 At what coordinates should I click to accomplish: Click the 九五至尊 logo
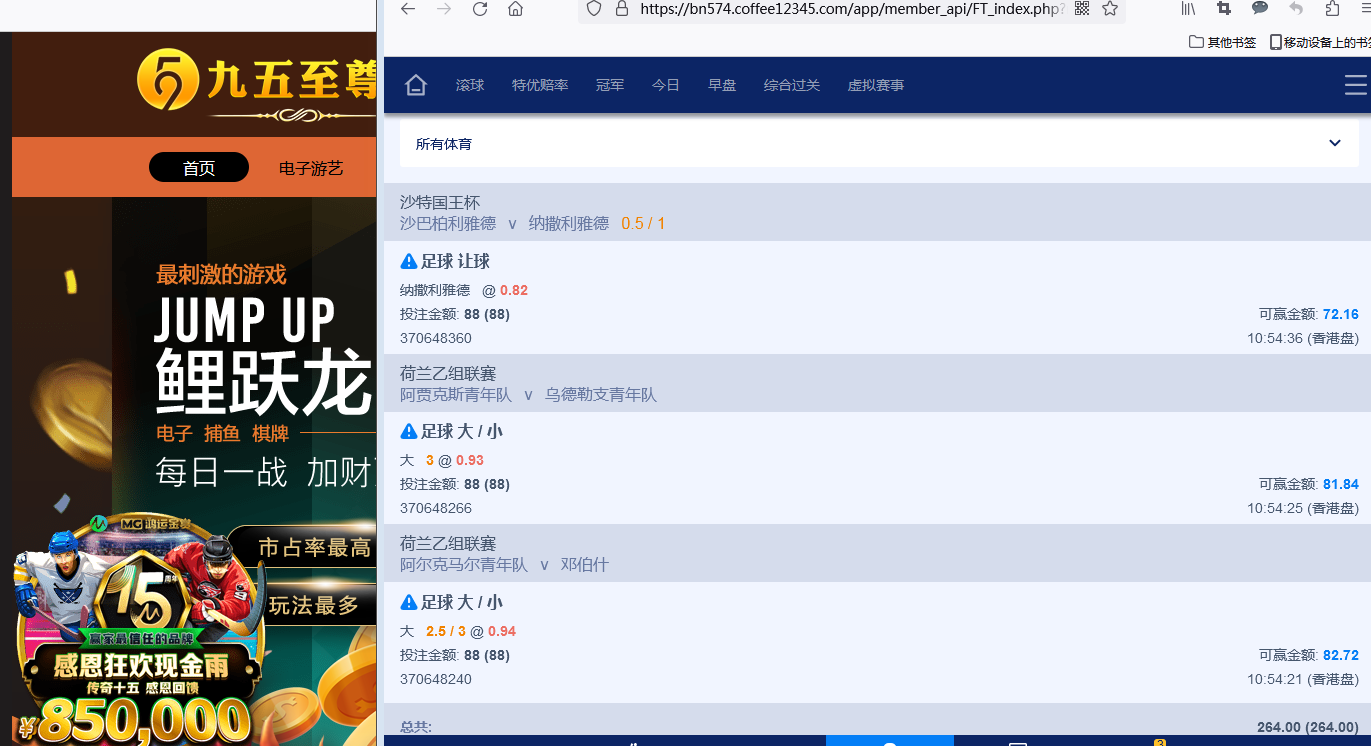point(257,83)
